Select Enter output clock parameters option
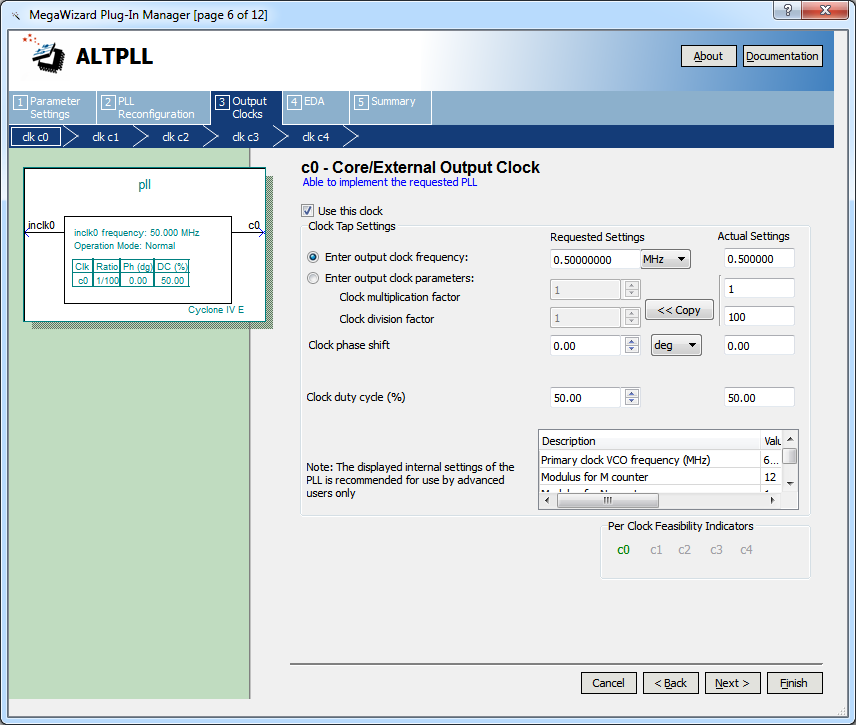The width and height of the screenshot is (856, 725). (x=313, y=278)
